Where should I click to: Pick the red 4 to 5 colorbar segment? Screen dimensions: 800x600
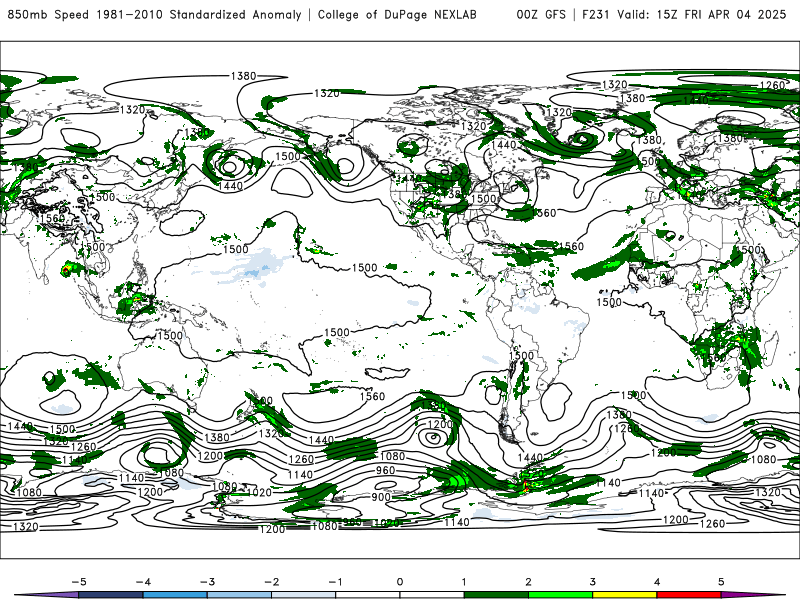(x=689, y=595)
